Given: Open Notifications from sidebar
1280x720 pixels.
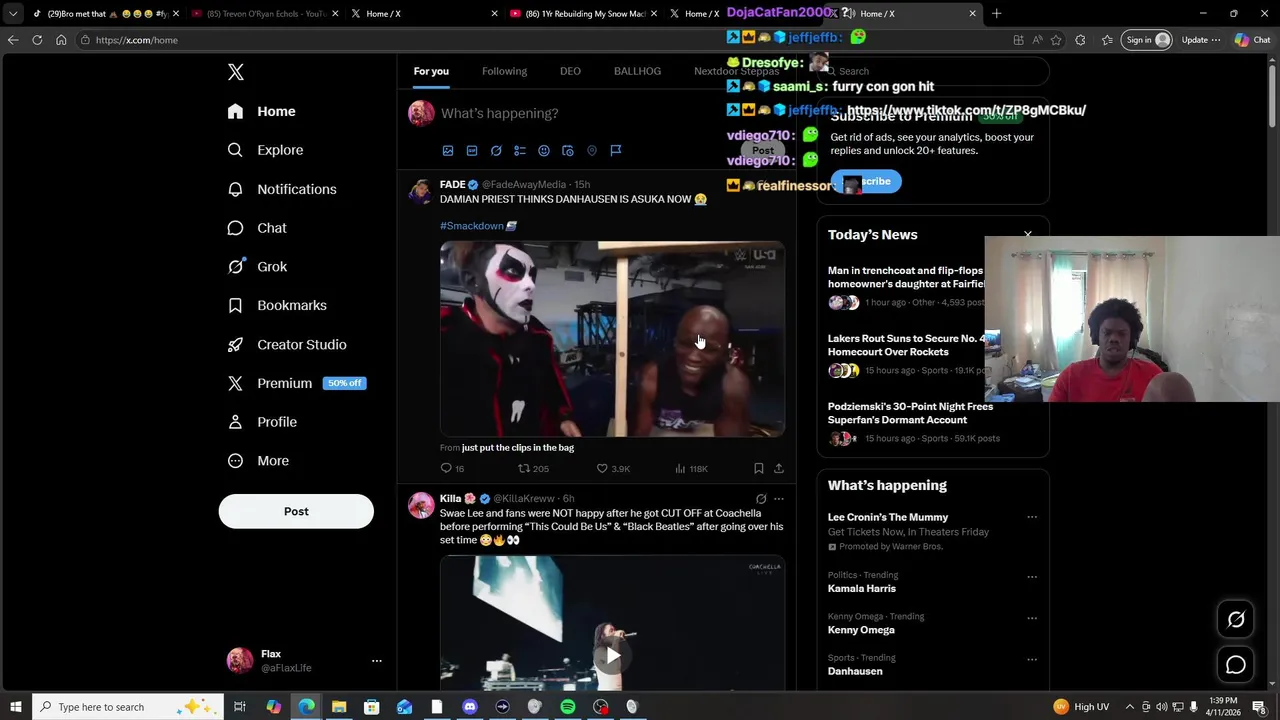Looking at the screenshot, I should pos(282,189).
